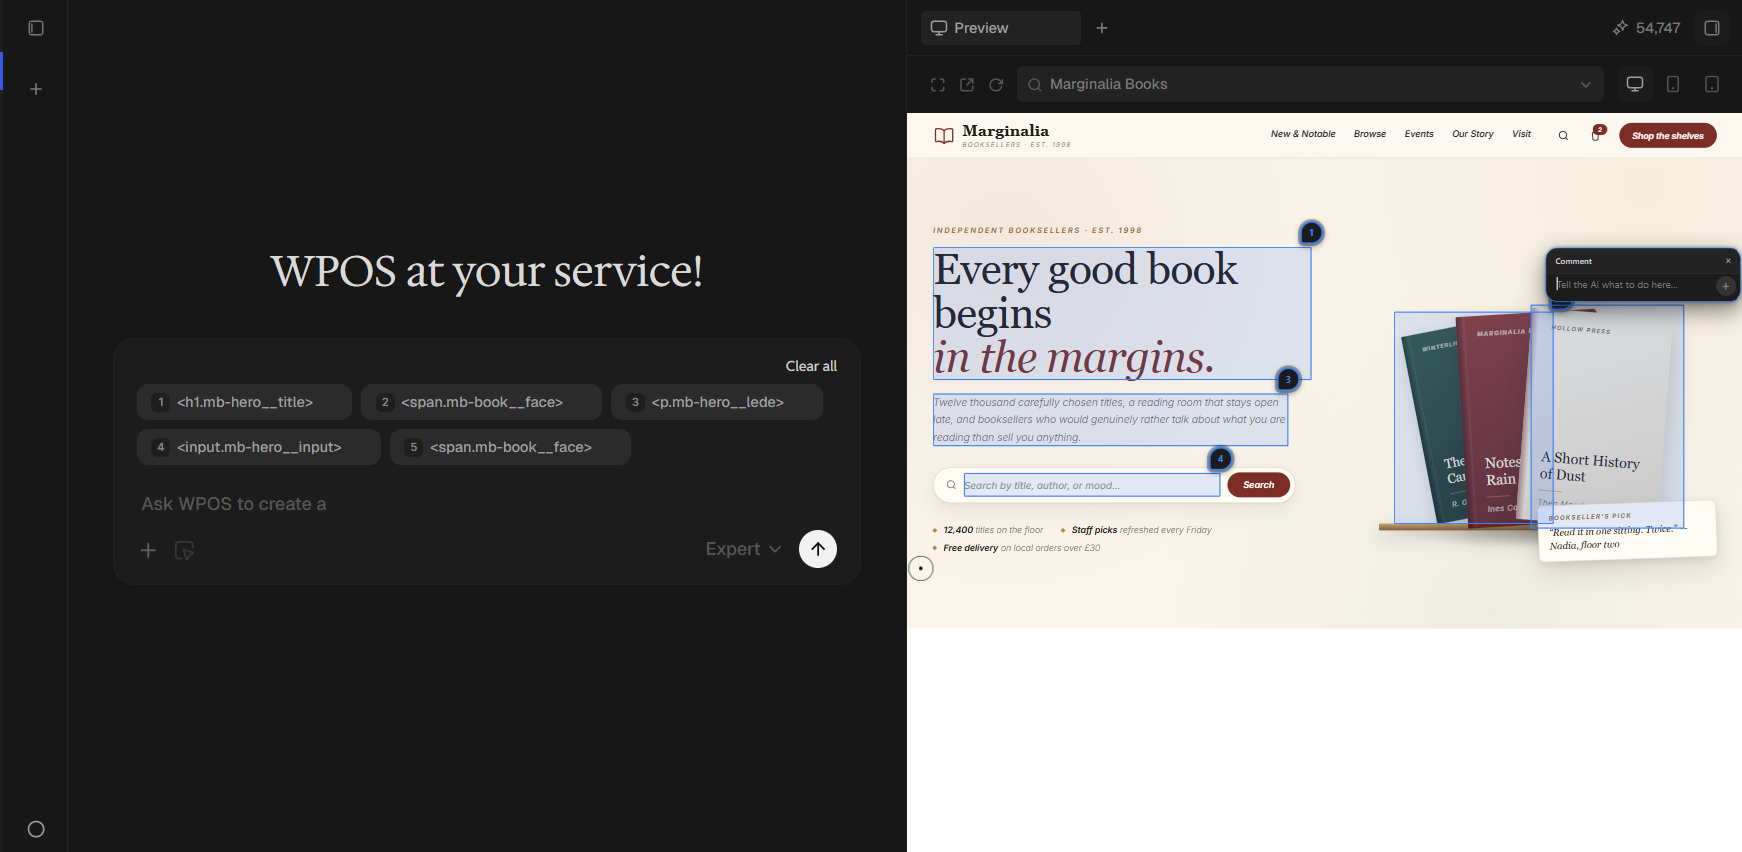Open the site search magnifier in the nav
Screen dimensions: 1742x852
pos(1563,136)
